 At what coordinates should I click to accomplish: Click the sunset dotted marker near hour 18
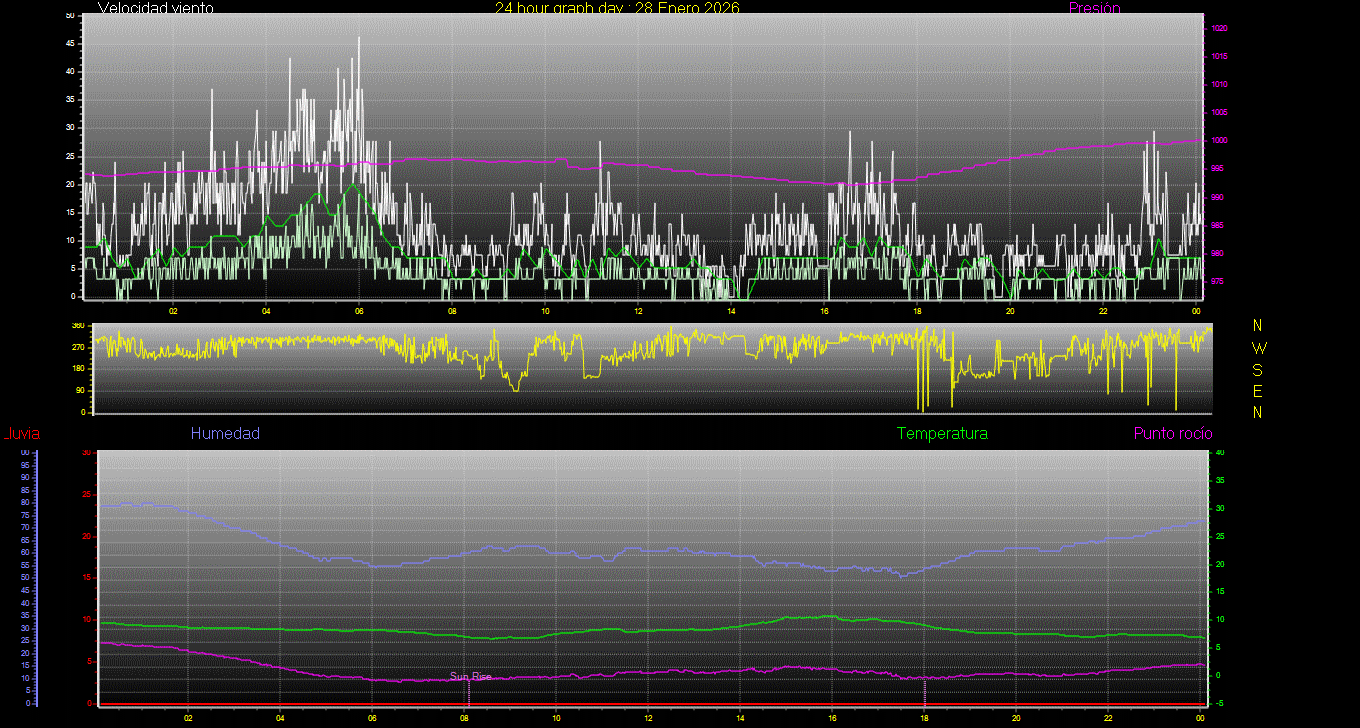point(924,692)
